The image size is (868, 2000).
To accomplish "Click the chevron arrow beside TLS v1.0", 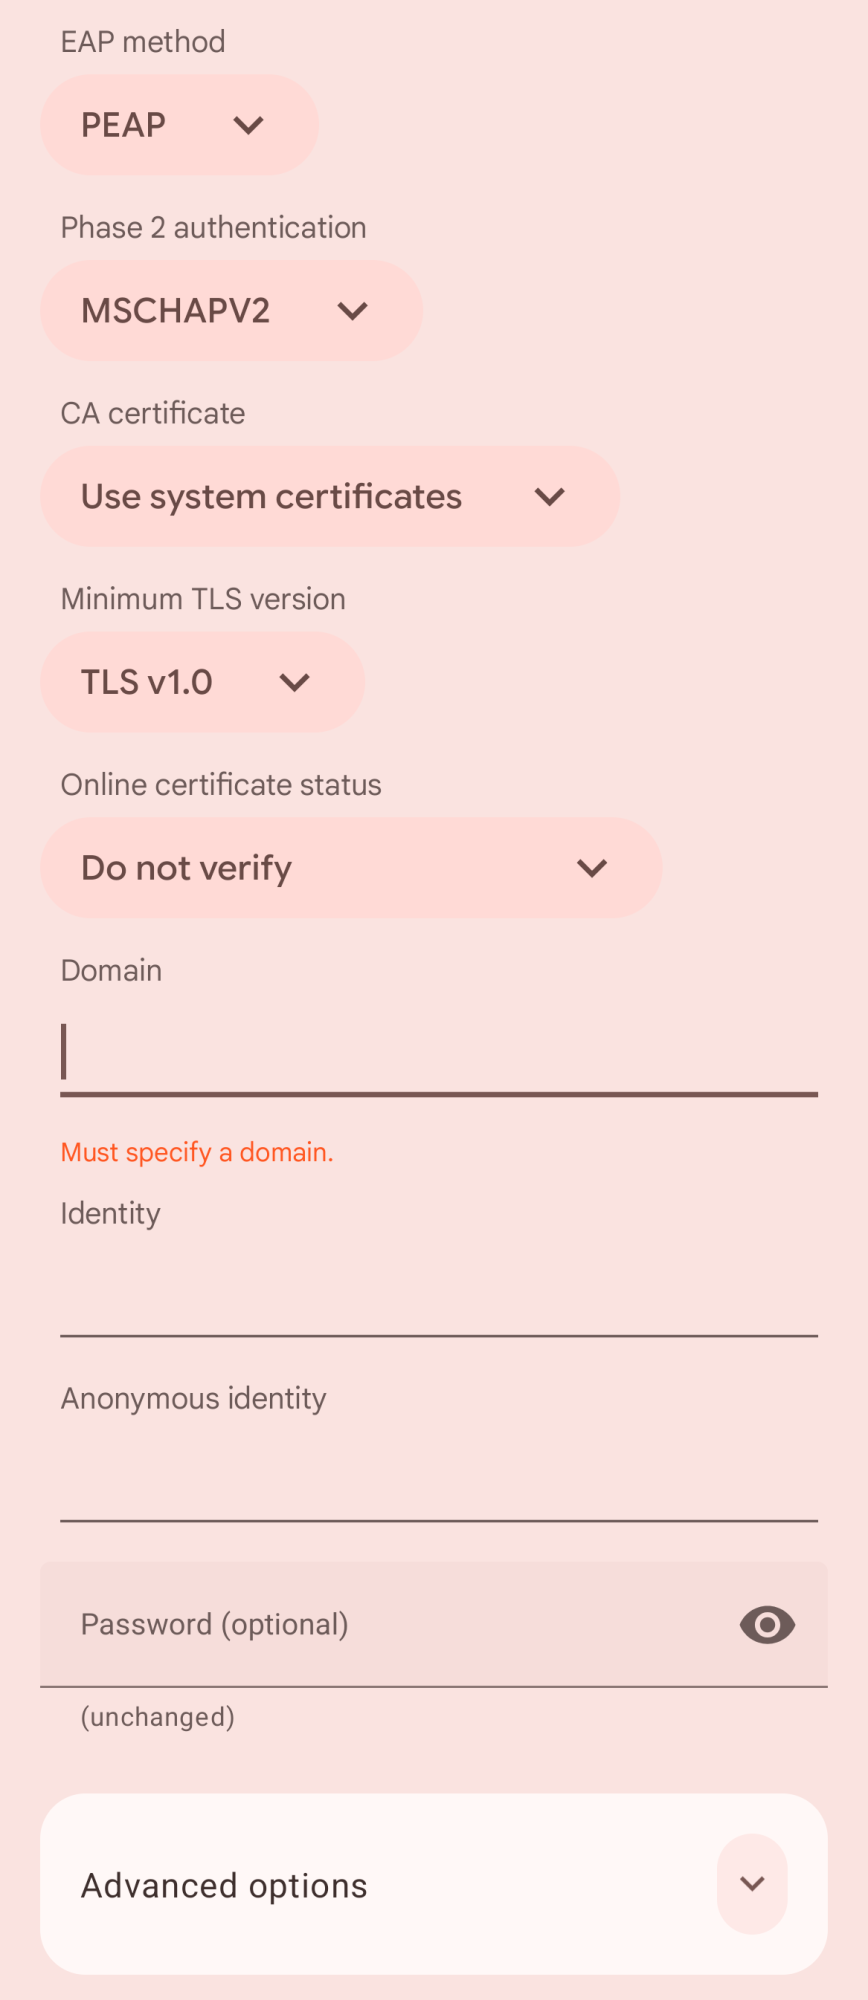I will [x=295, y=683].
